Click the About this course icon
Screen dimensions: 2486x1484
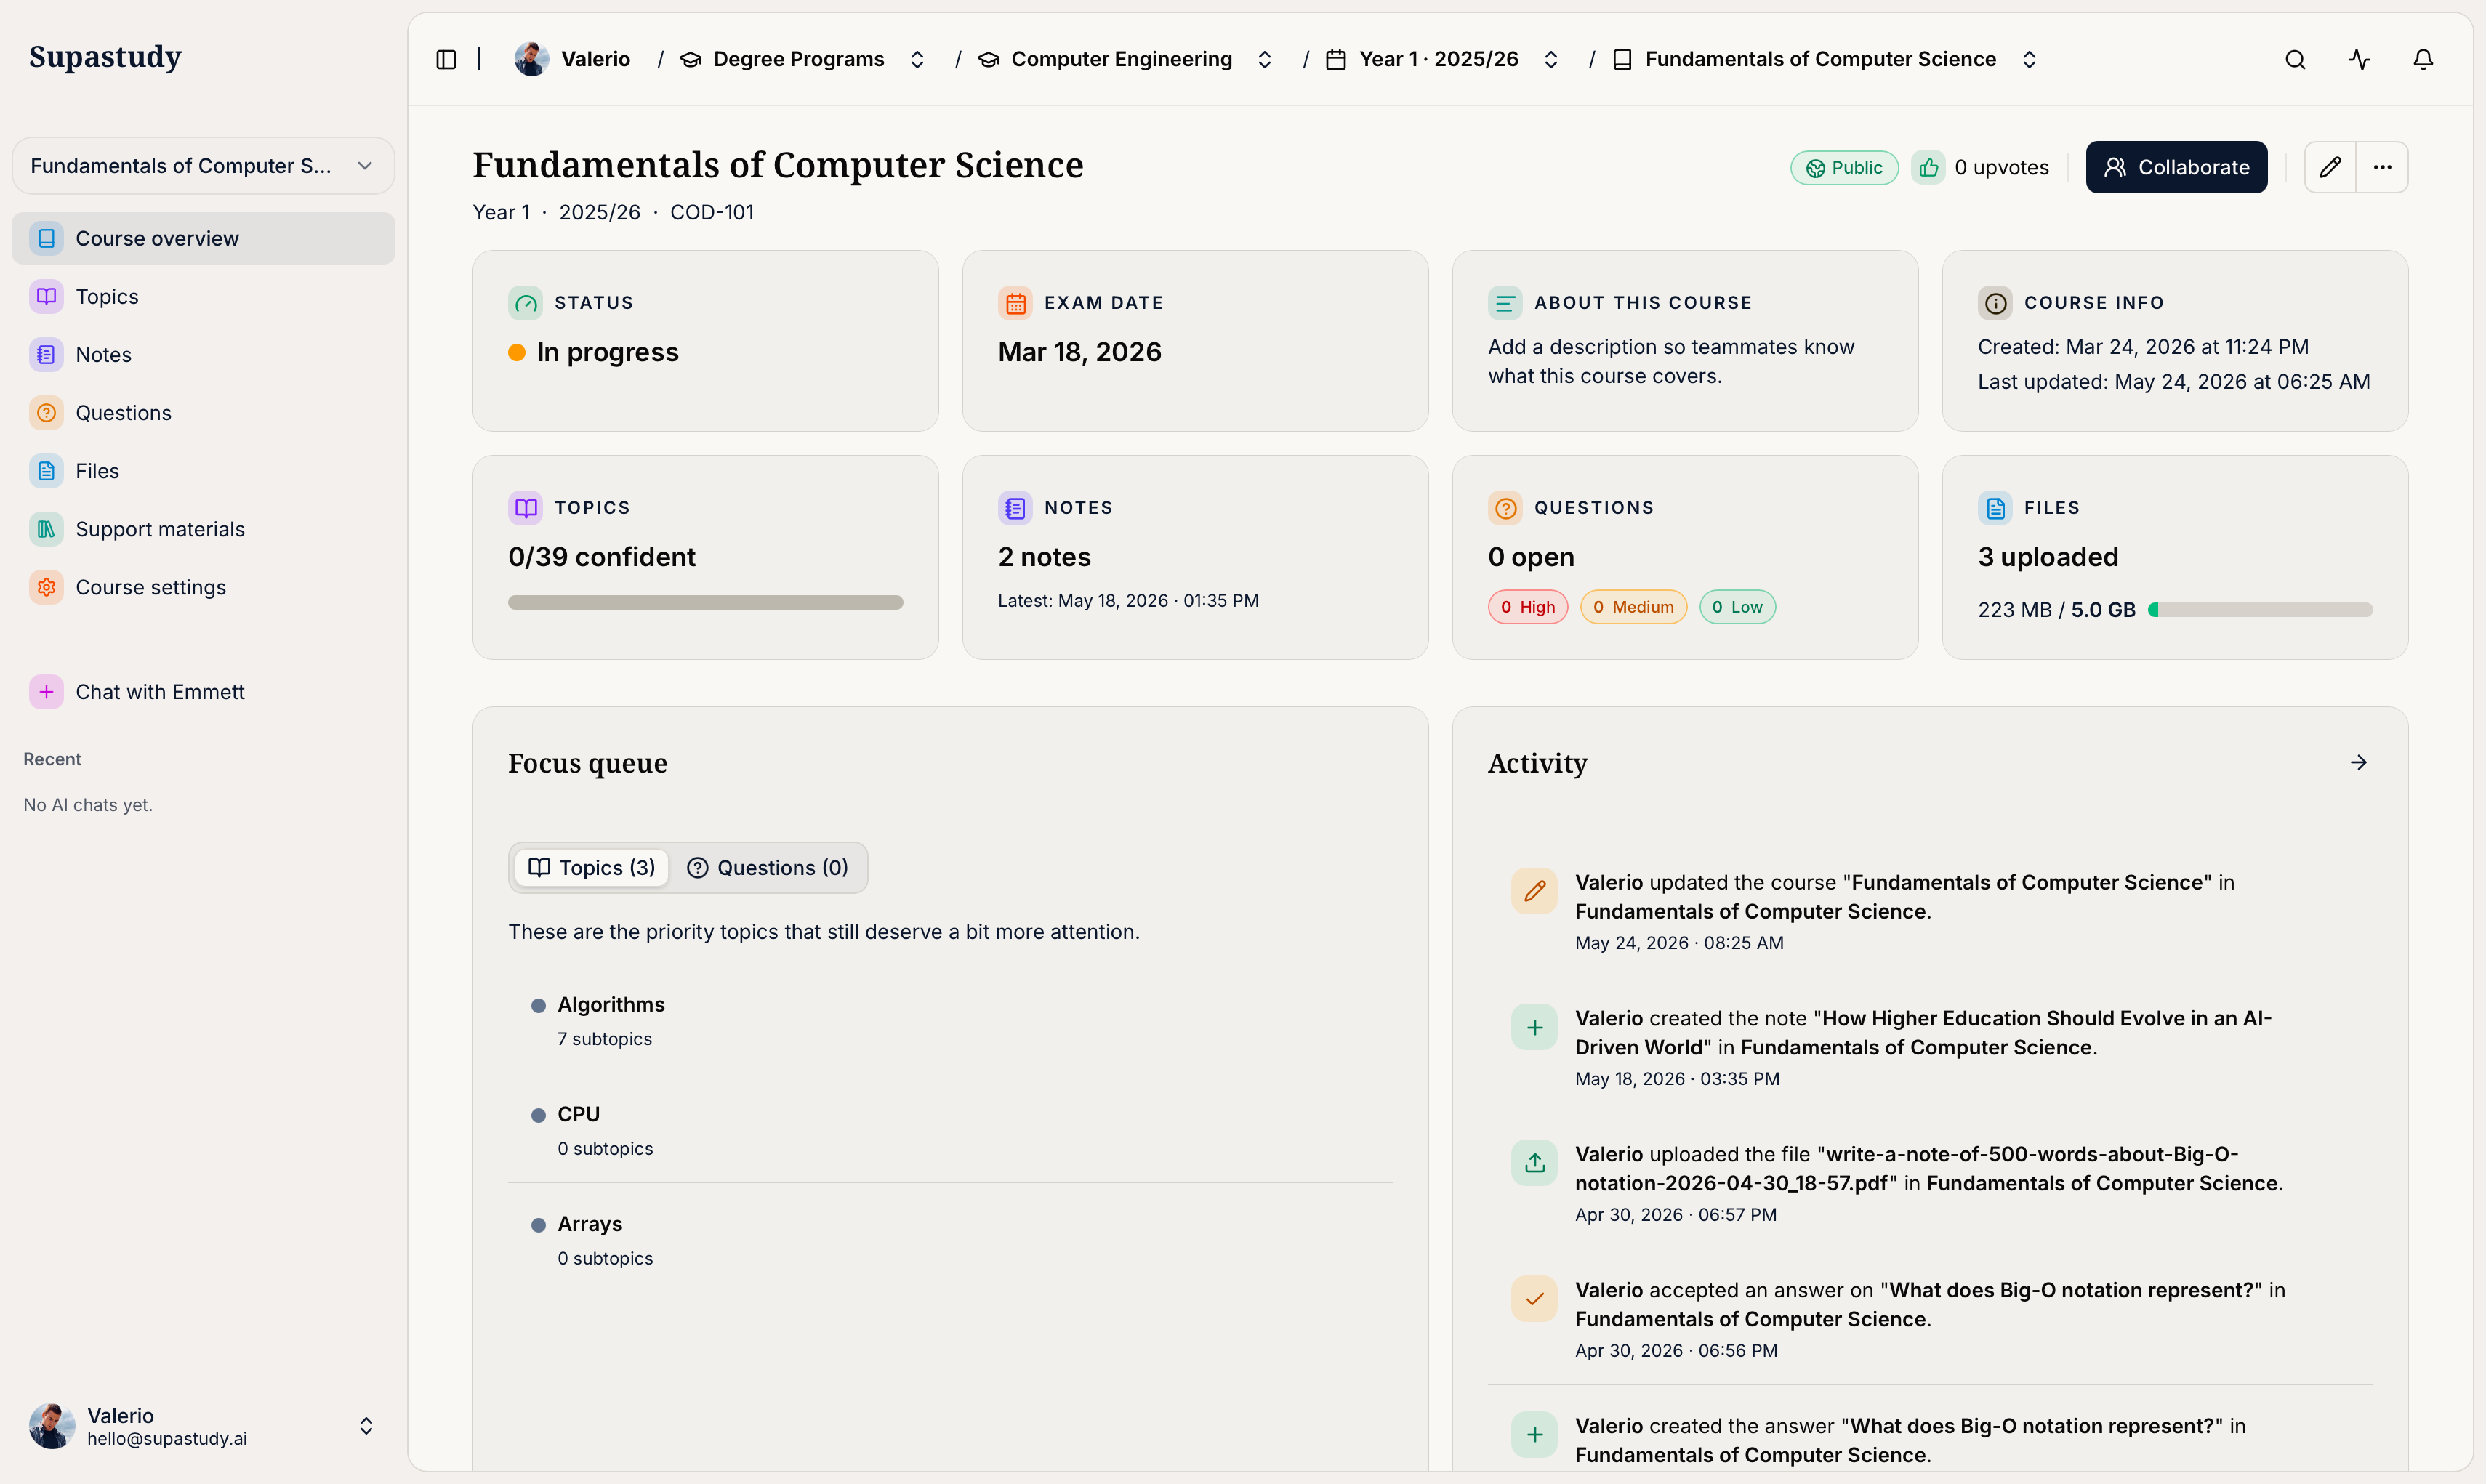coord(1505,303)
